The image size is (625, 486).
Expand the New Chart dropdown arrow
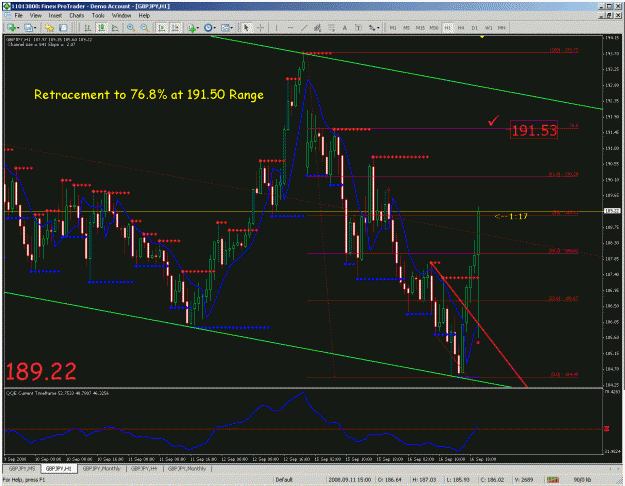(18, 28)
